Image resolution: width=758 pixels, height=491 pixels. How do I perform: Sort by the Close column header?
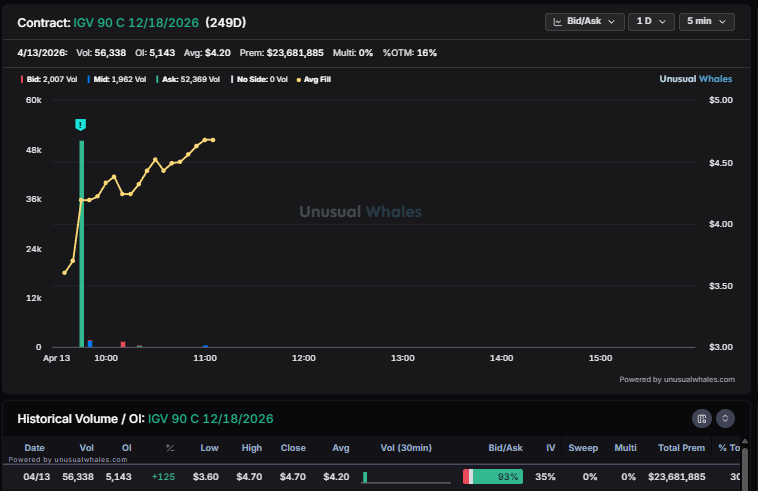[x=293, y=448]
